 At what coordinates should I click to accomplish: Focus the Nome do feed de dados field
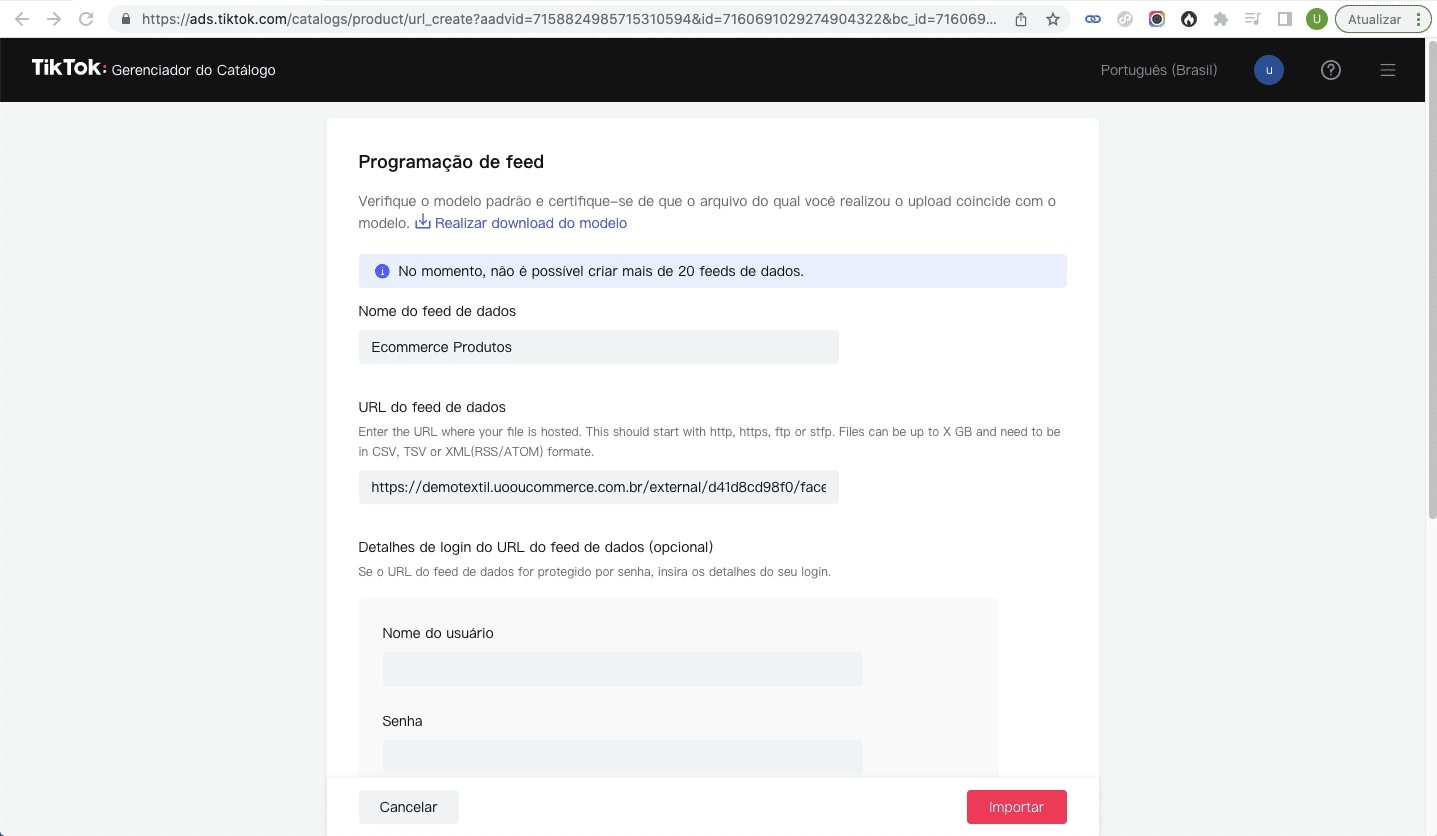pyautogui.click(x=598, y=347)
